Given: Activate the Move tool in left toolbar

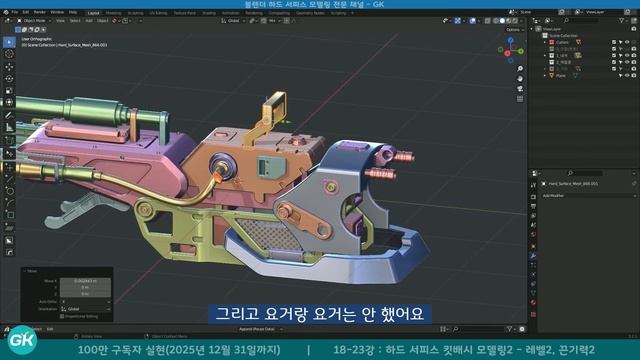Looking at the screenshot, I should tap(9, 67).
